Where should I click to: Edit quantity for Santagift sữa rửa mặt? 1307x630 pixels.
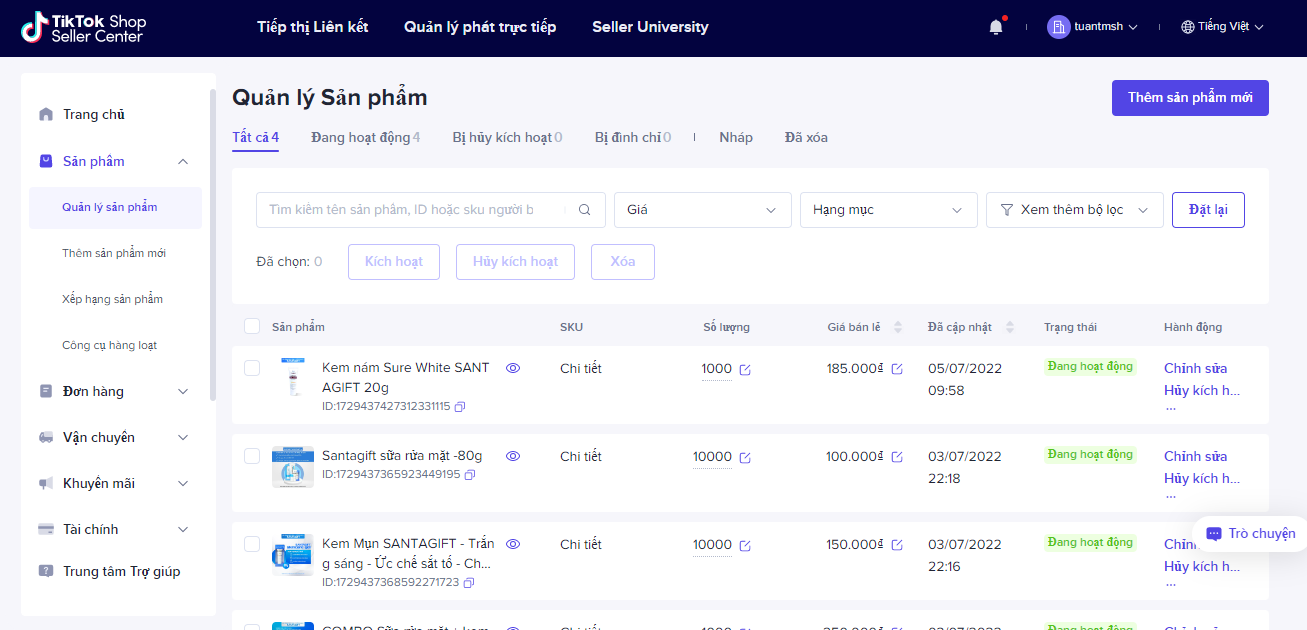click(745, 458)
